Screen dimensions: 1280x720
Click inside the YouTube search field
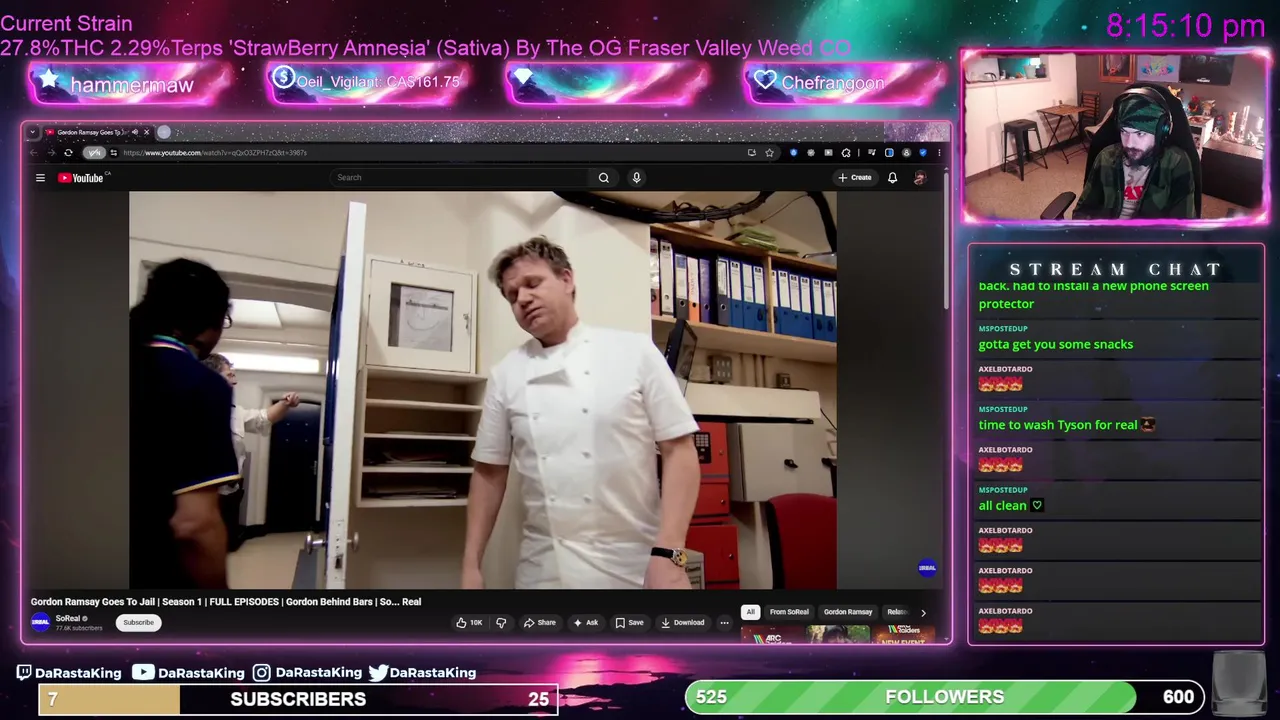click(460, 178)
